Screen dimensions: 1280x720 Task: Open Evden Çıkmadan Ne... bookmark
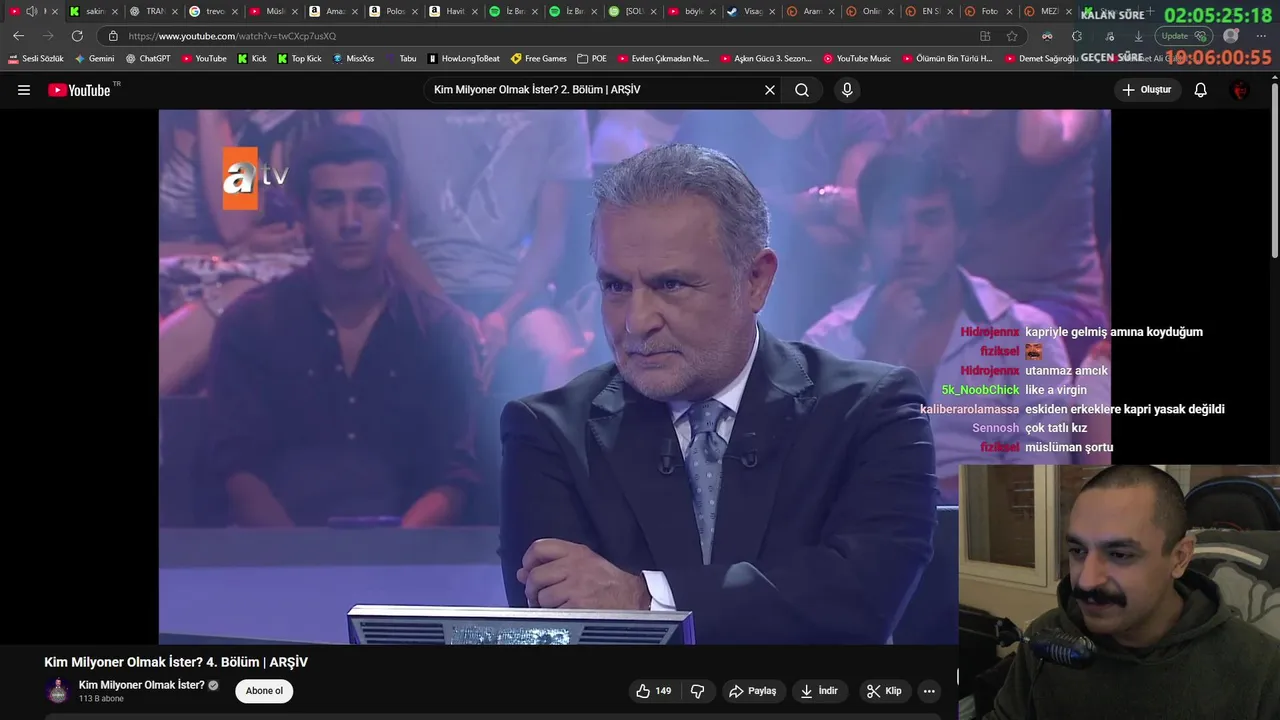(663, 59)
